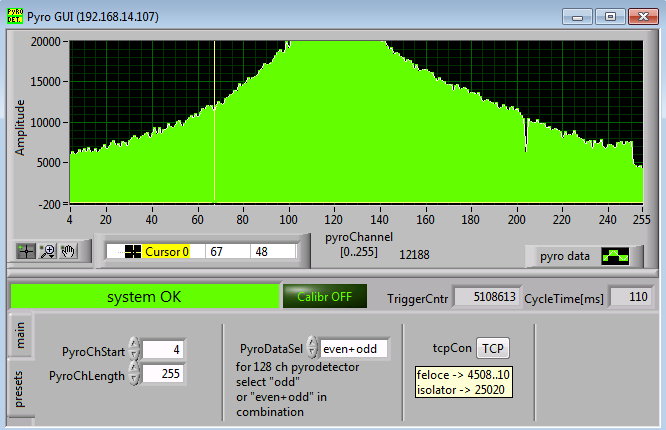The image size is (666, 430).
Task: Toggle the Calibr OFF button
Action: coord(325,296)
